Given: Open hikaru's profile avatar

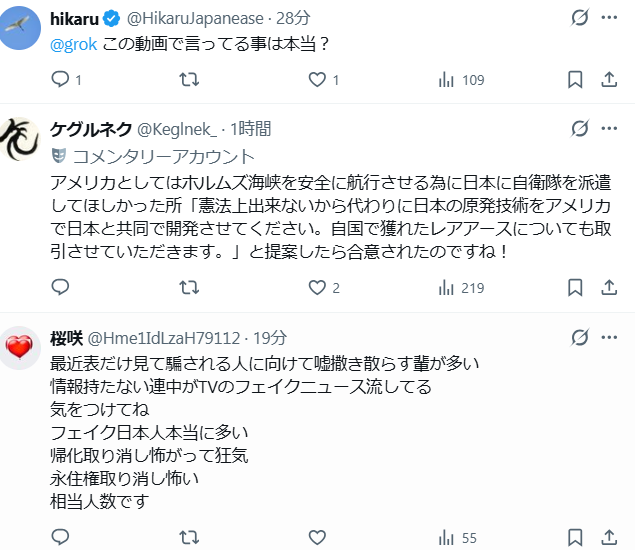Looking at the screenshot, I should coord(22,28).
